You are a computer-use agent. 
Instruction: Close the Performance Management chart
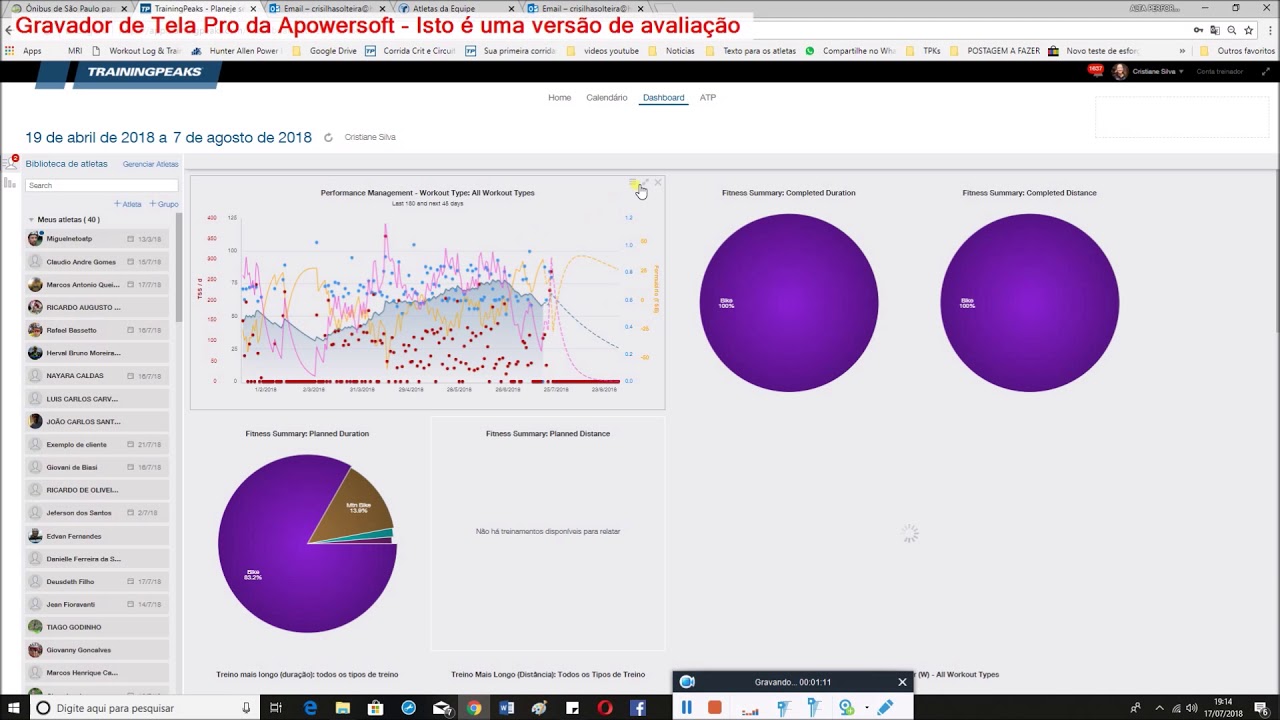[x=658, y=183]
